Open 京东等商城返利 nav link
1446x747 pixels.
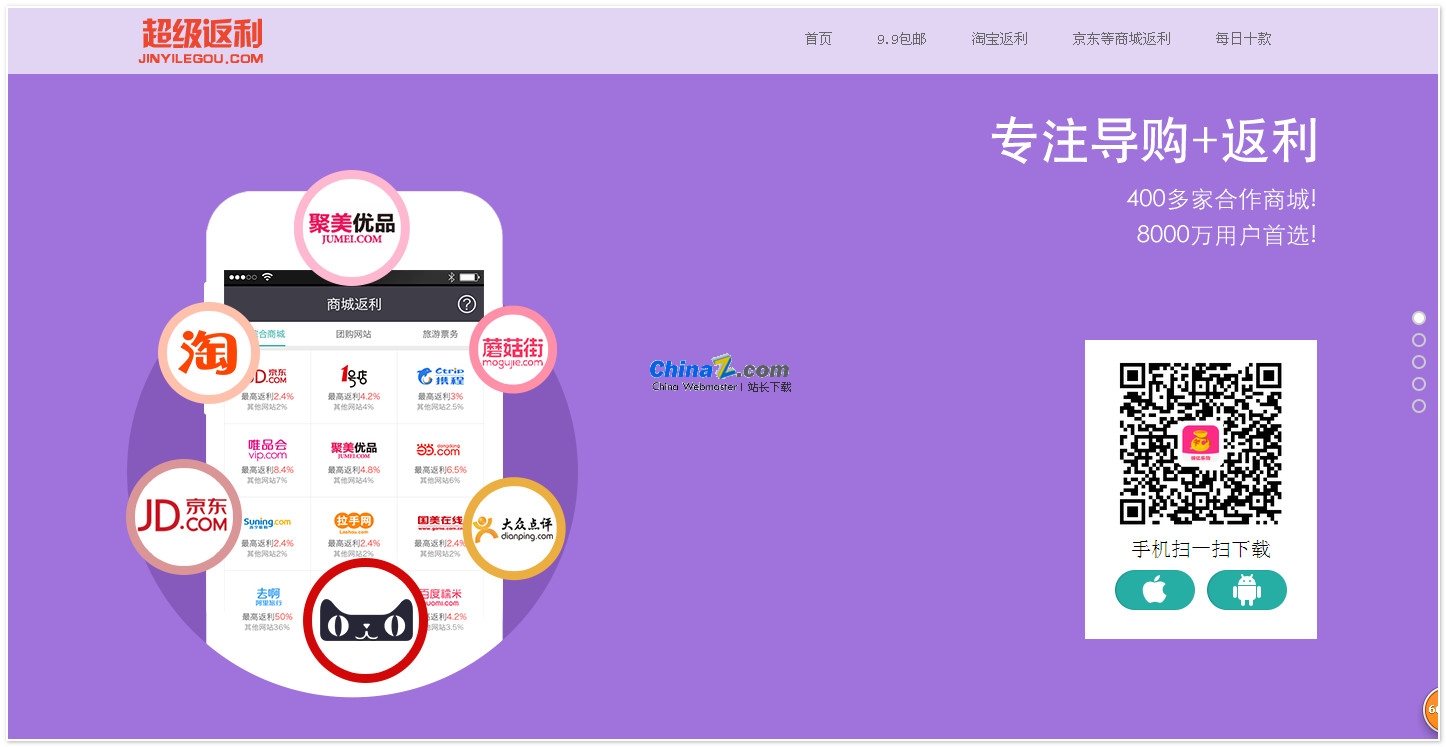point(1121,39)
